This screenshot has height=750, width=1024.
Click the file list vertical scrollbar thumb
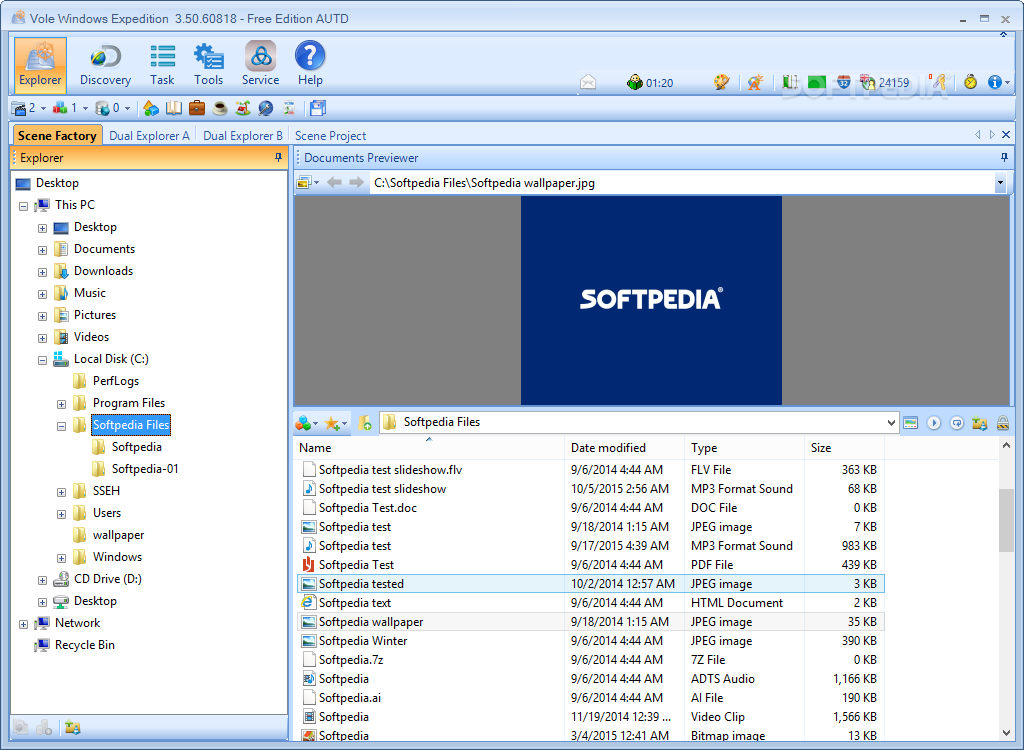coord(1006,520)
